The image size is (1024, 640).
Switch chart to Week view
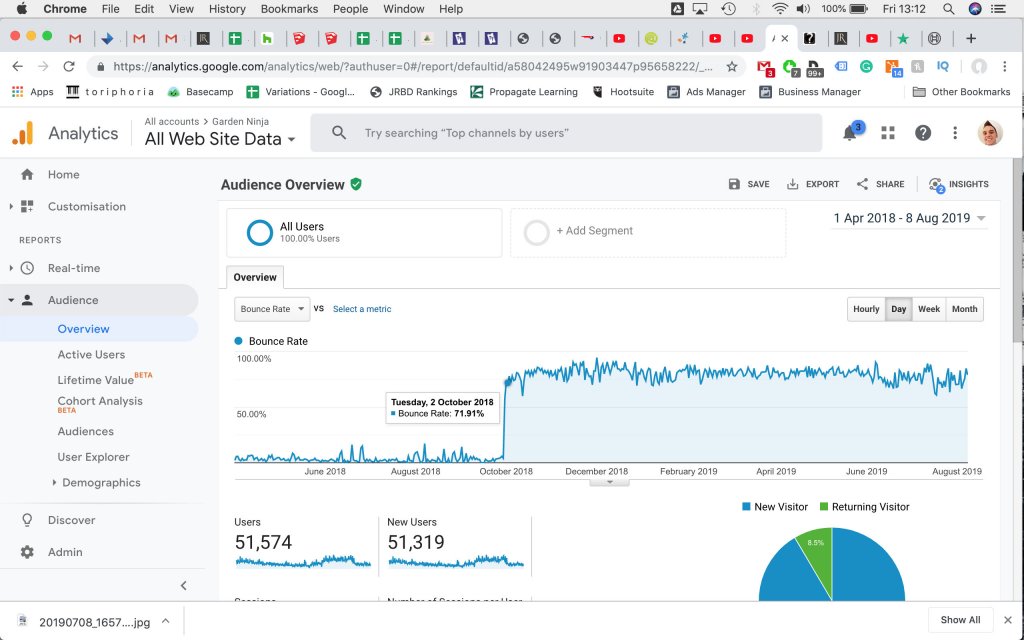[929, 309]
